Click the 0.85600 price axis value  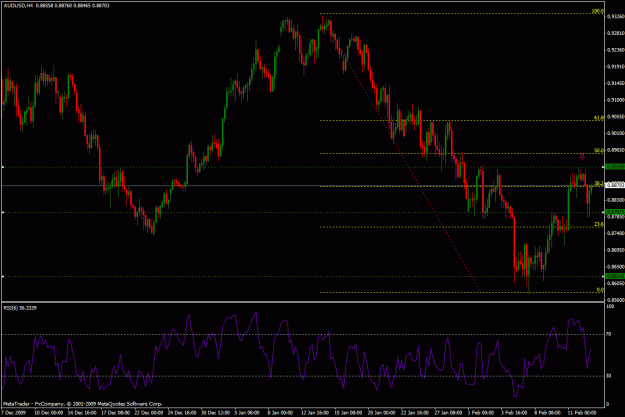[615, 300]
